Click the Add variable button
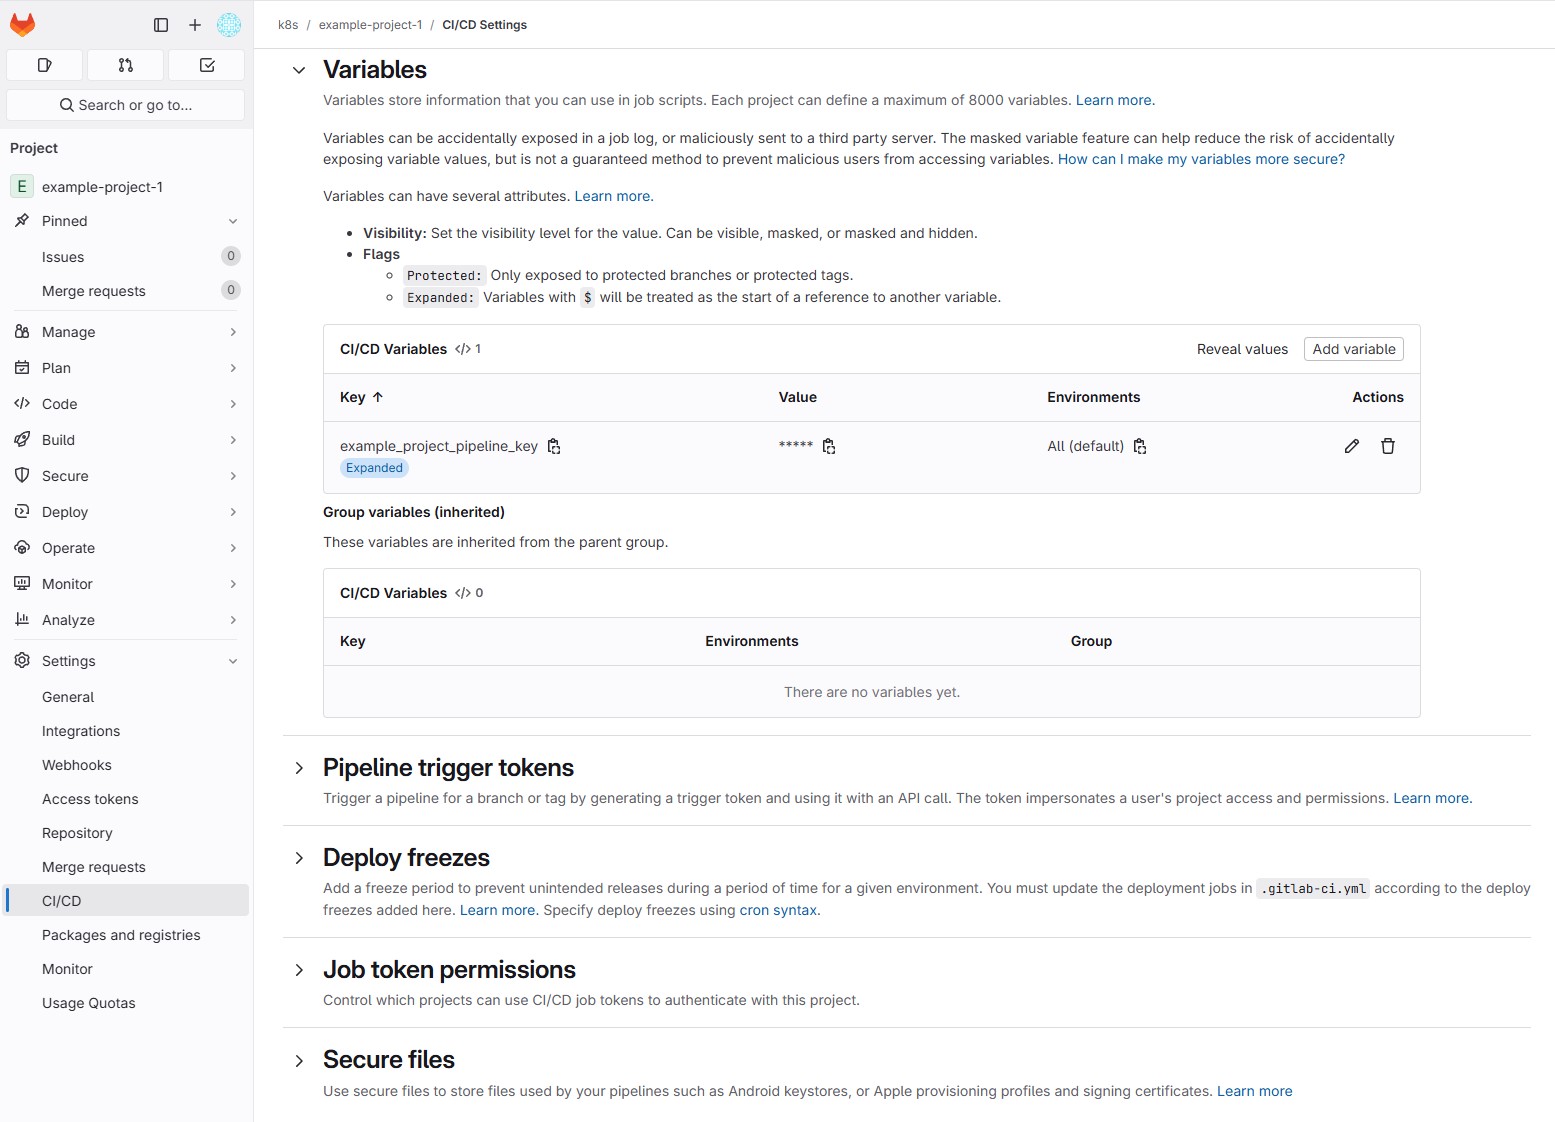1555x1122 pixels. 1354,349
